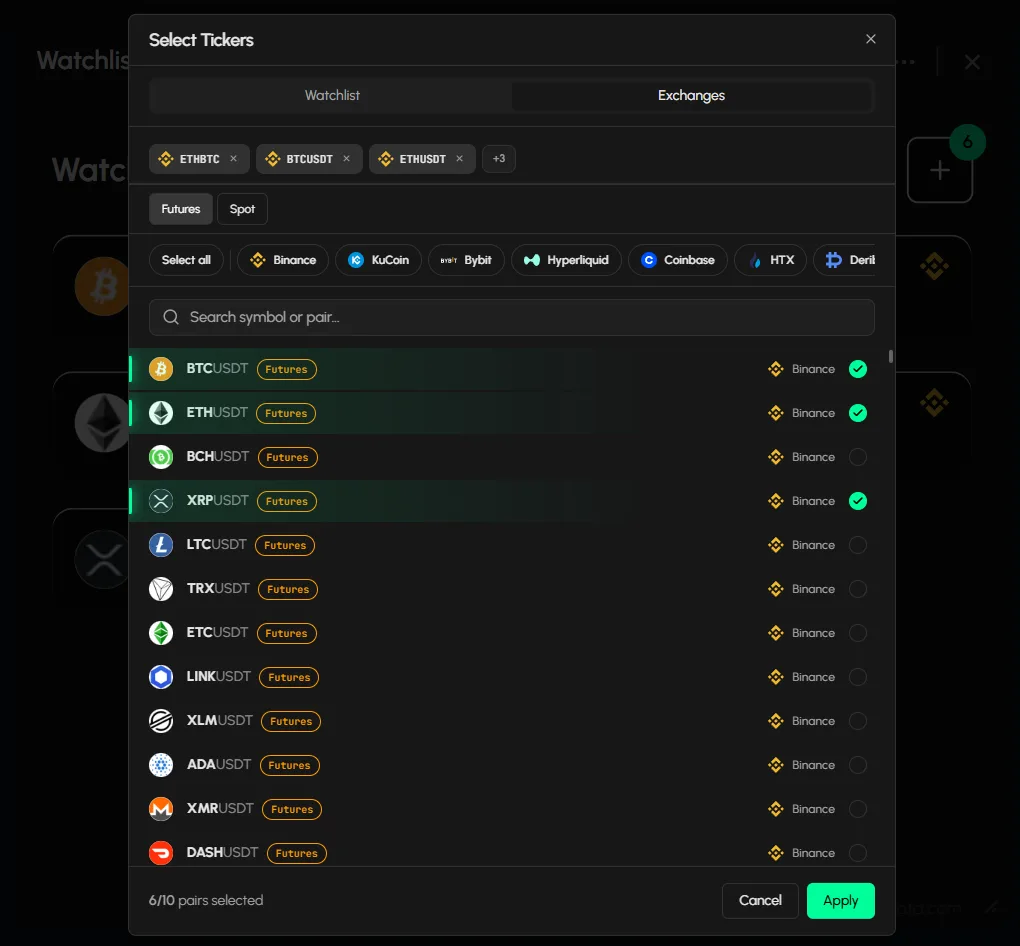Check the DASHUSDT Futures pair
Screen dimensions: 1020x946
(x=858, y=853)
